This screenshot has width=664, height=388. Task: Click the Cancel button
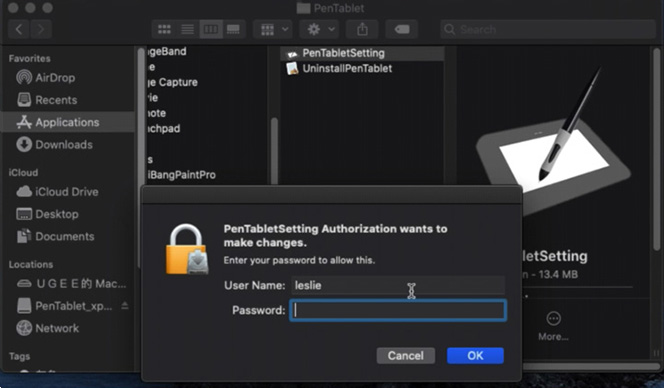coord(405,355)
